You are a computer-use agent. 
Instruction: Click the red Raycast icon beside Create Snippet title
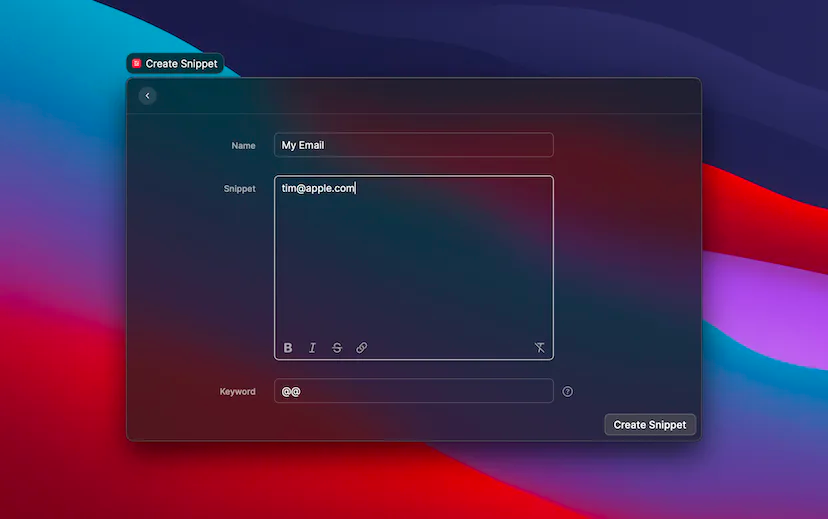(136, 63)
